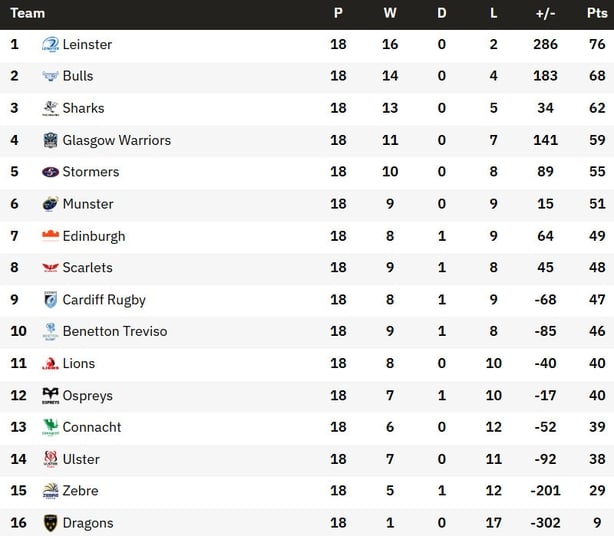
Task: Click the Edinburgh orange castle icon
Action: [x=51, y=236]
